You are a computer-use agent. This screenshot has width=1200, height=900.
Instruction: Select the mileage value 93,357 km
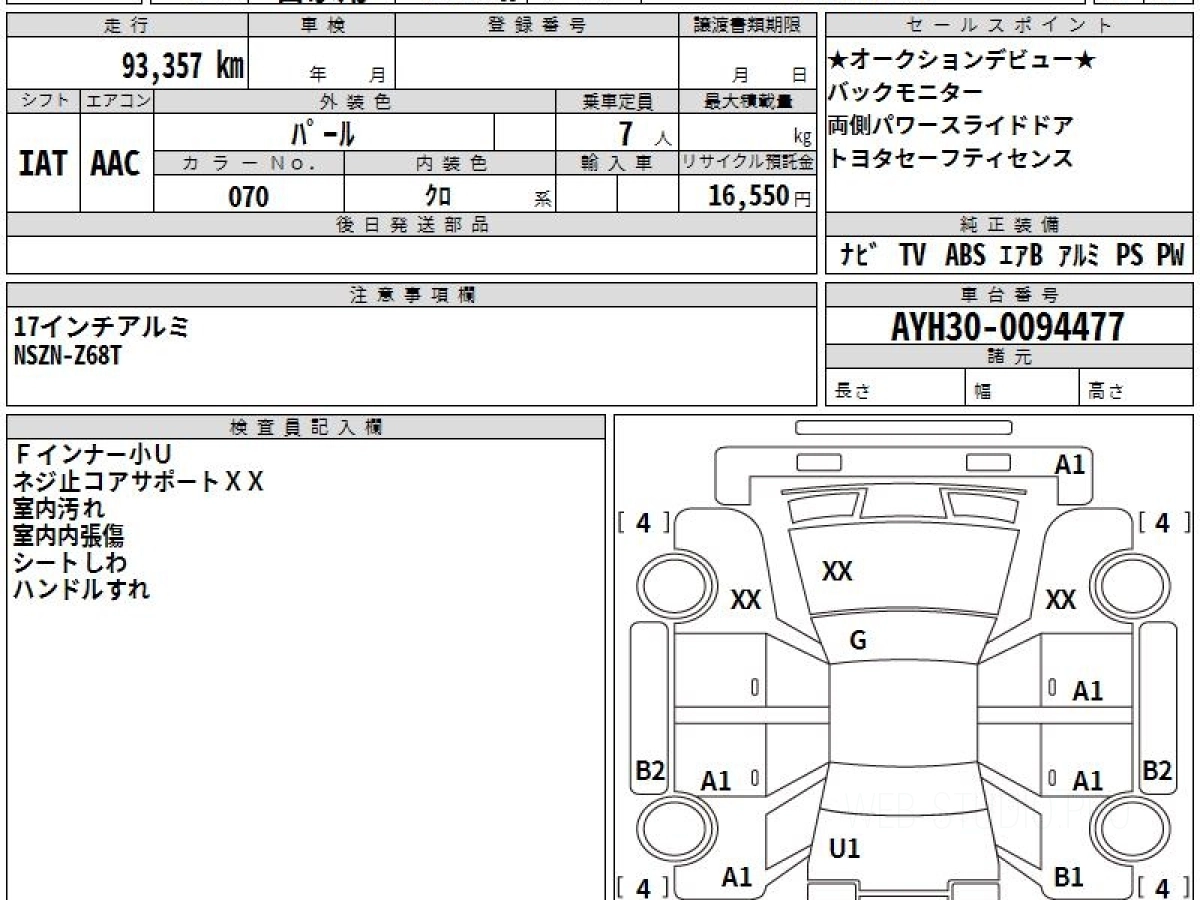(183, 67)
